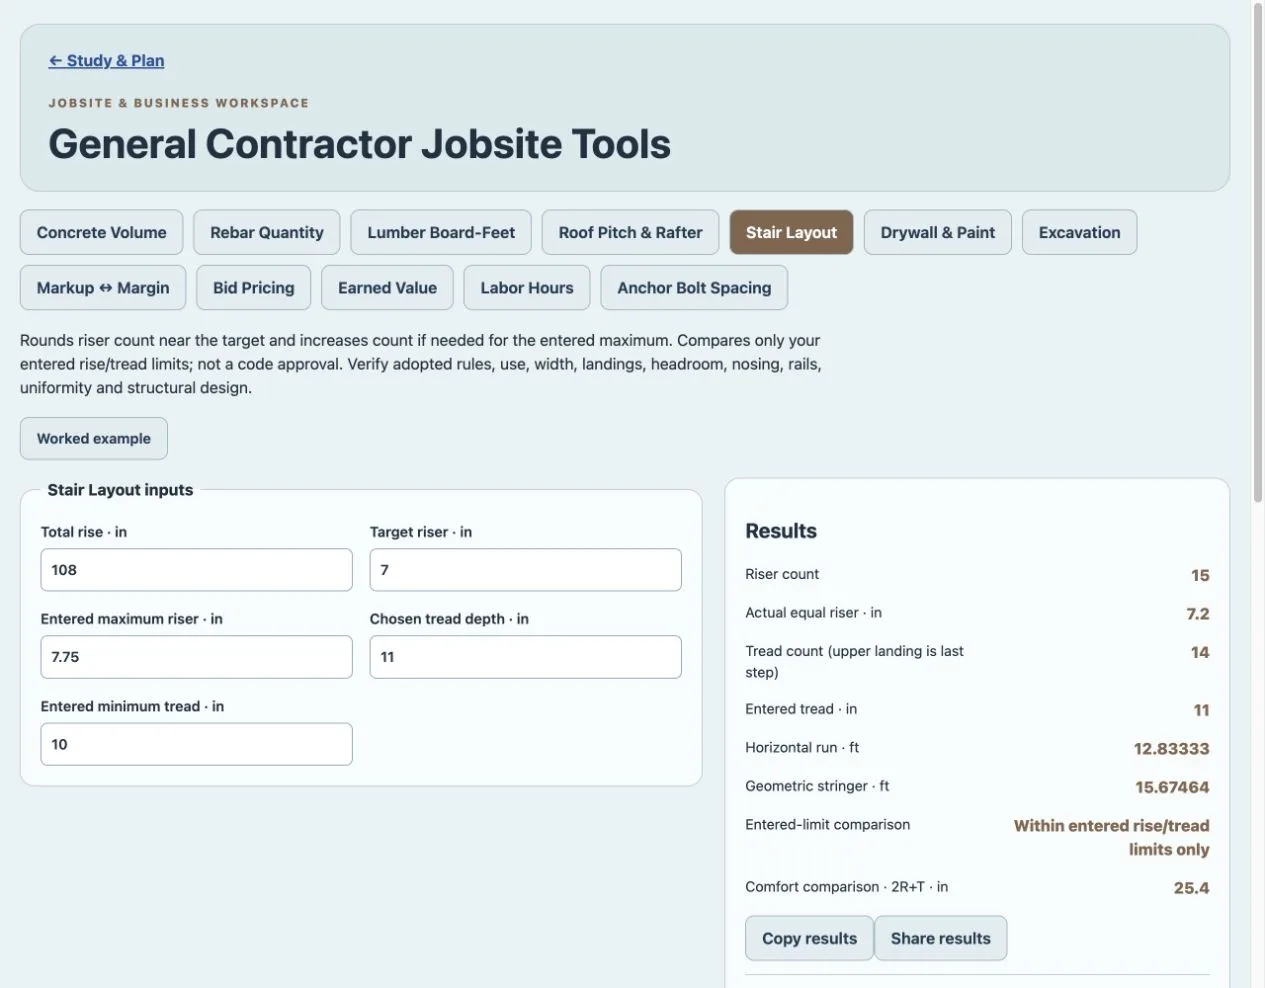Open the Excavation calculator tab
Image resolution: width=1265 pixels, height=988 pixels.
pyautogui.click(x=1079, y=232)
